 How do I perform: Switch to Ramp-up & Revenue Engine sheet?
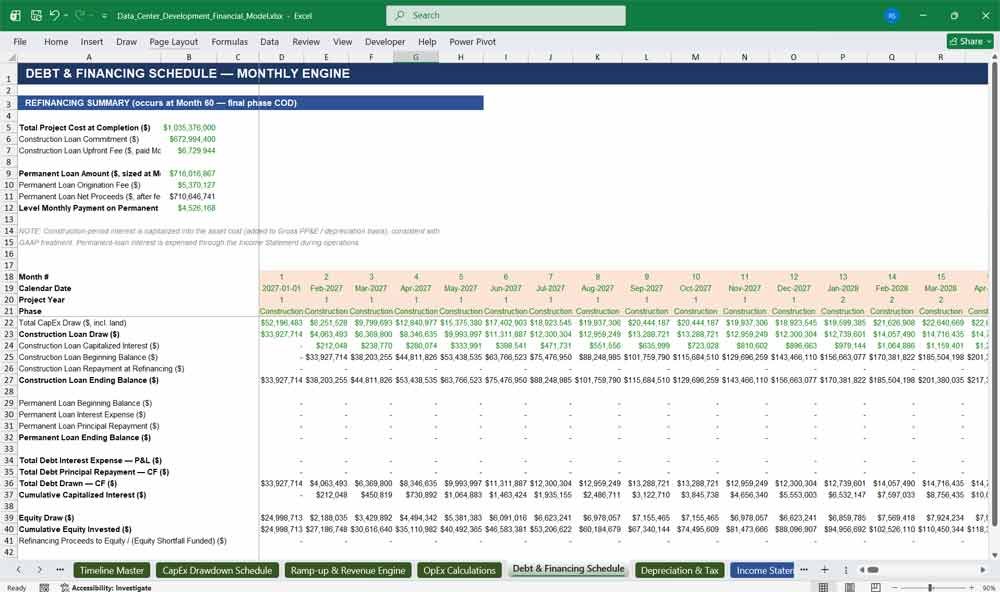pos(348,570)
